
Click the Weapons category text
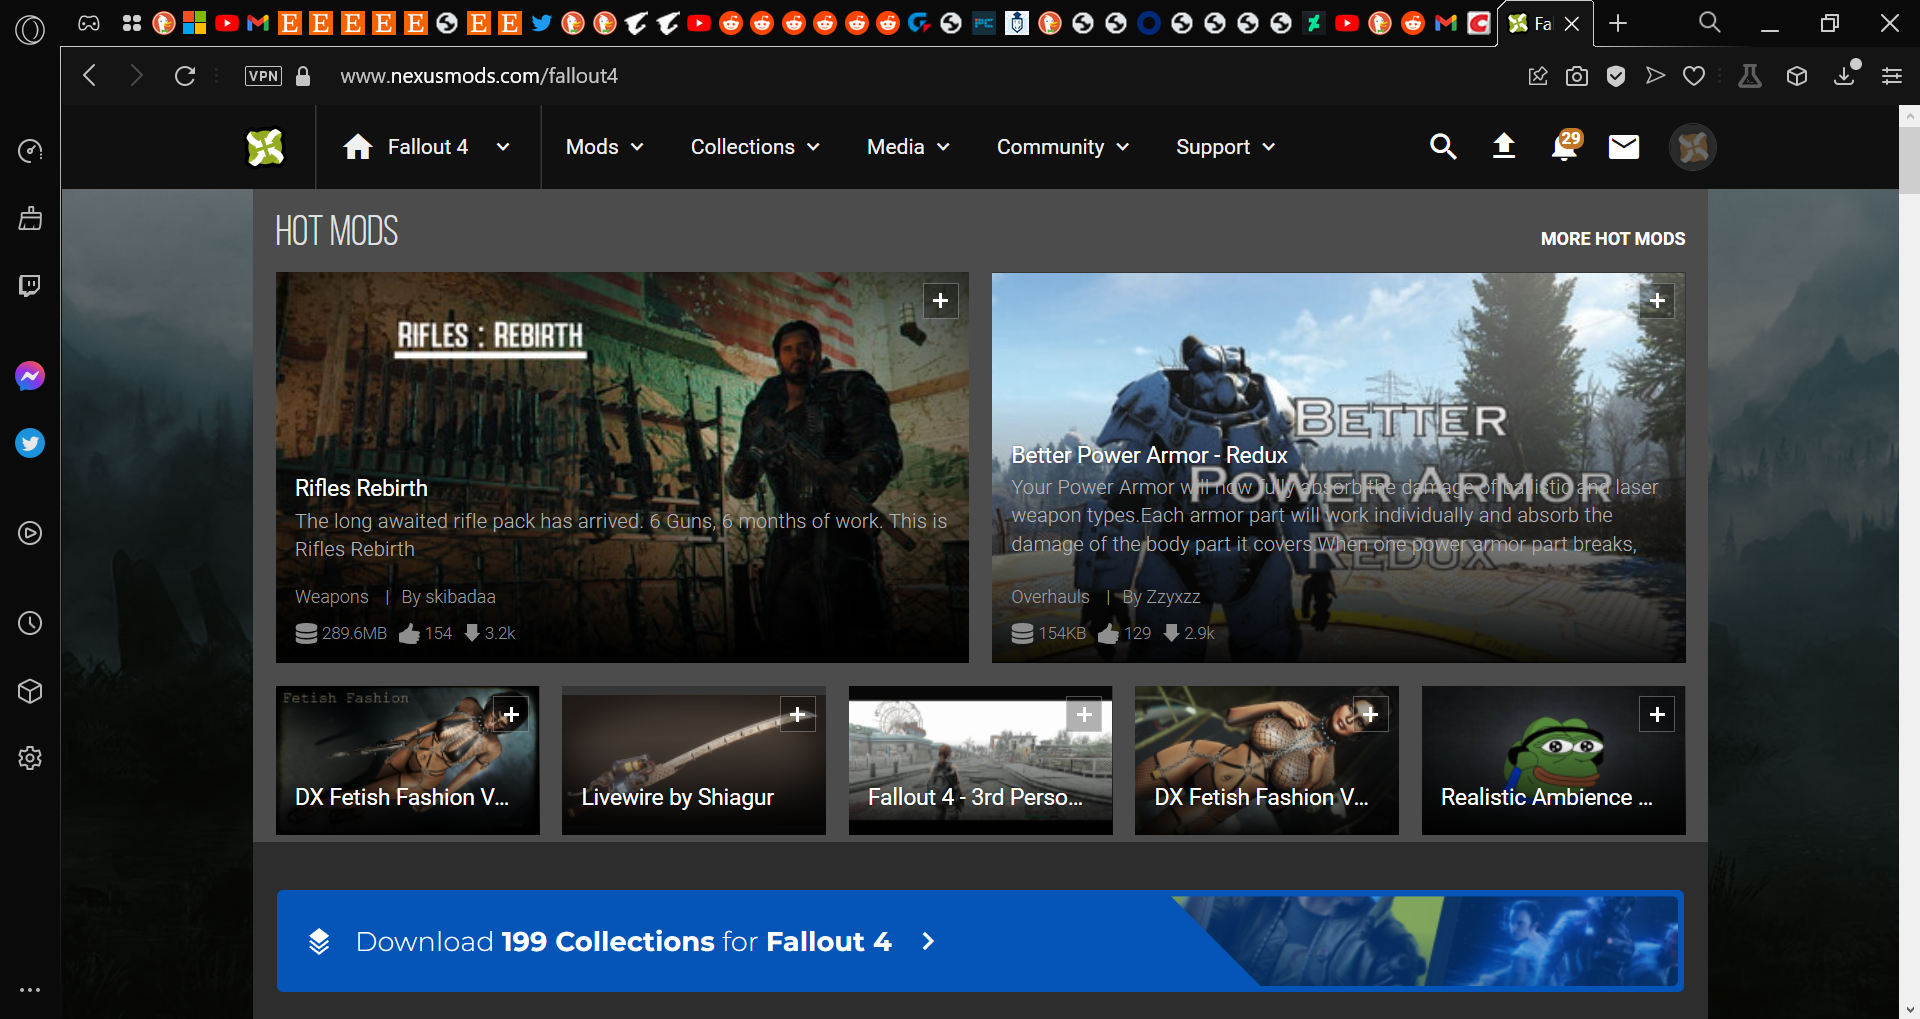click(332, 597)
